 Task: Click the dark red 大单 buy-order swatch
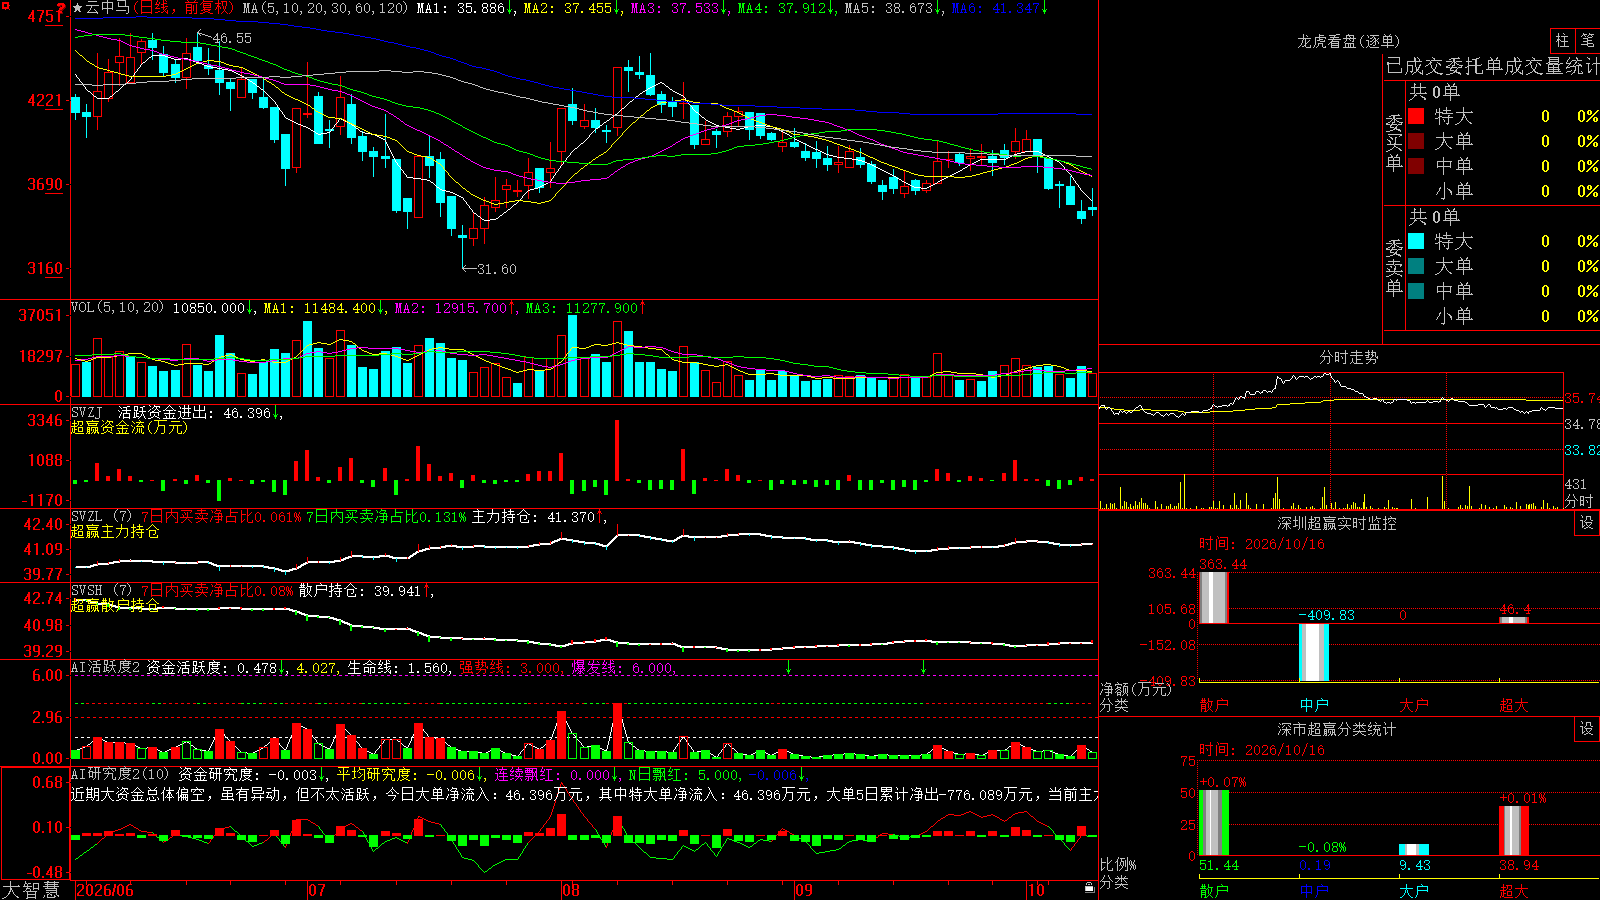click(x=1416, y=141)
